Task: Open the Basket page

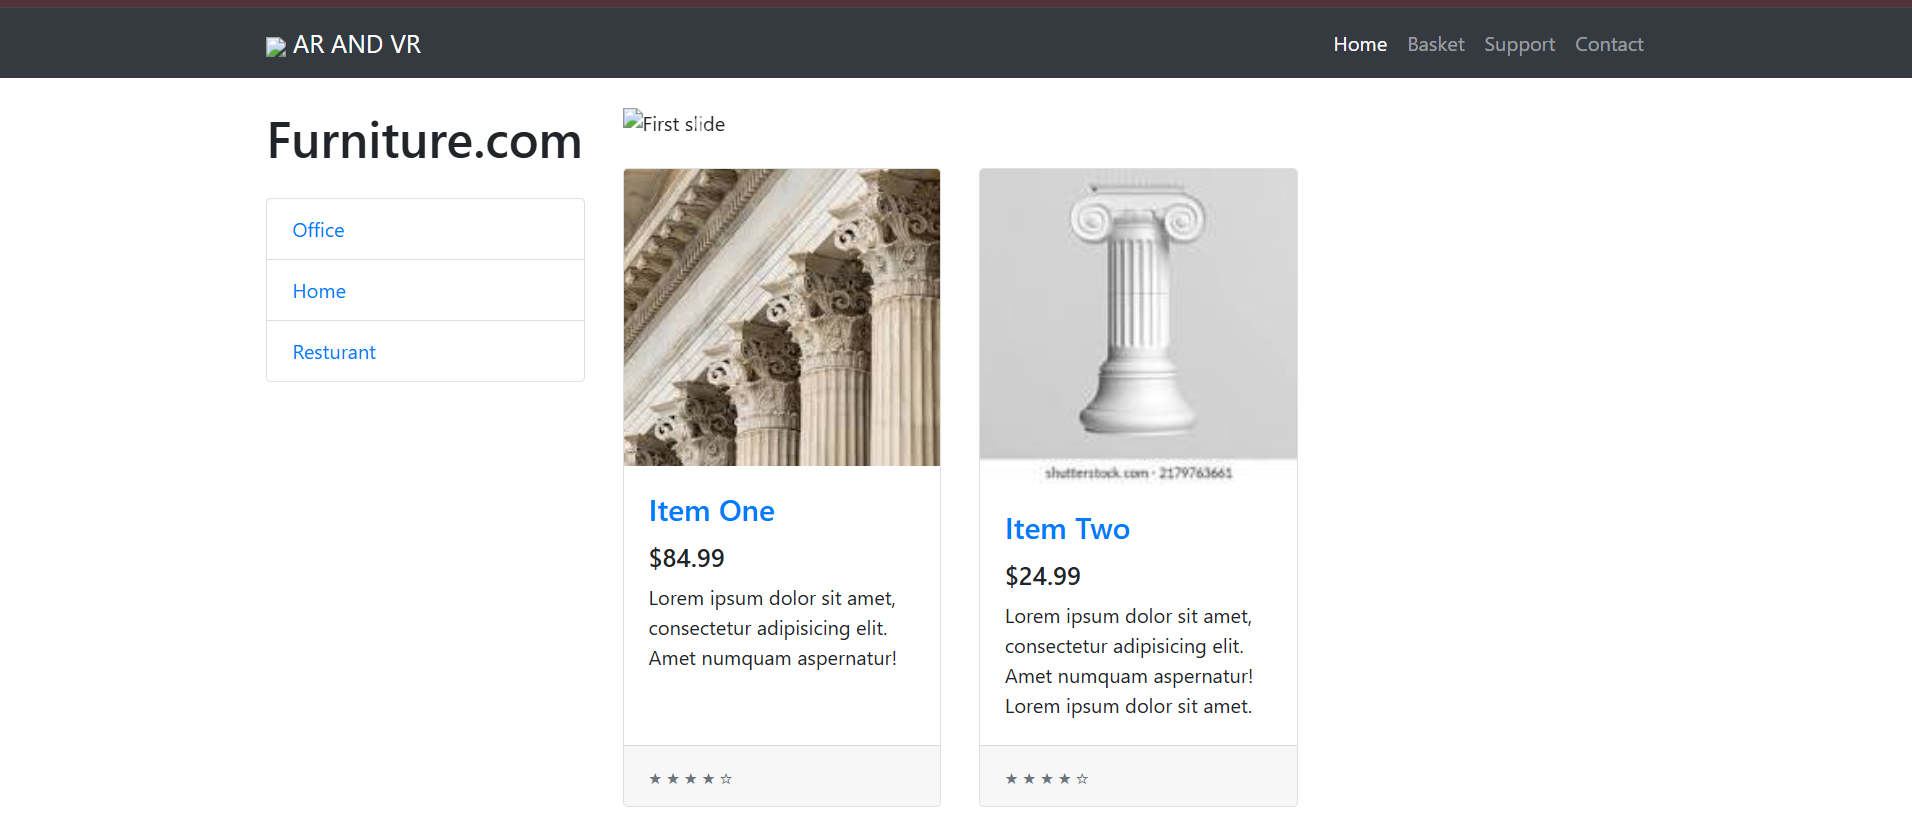Action: pos(1435,45)
